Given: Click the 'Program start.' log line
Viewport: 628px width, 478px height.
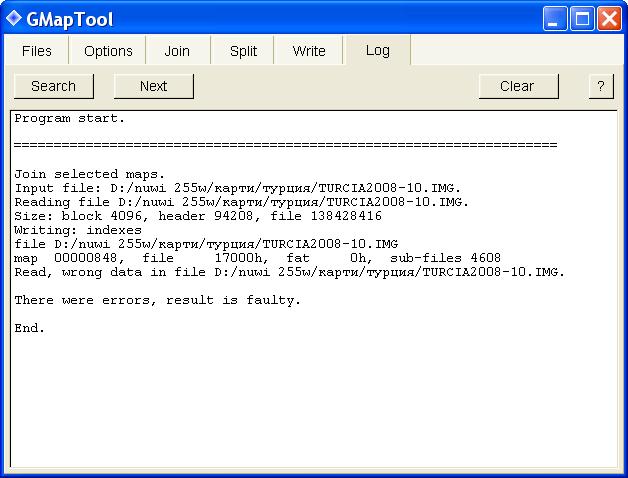Looking at the screenshot, I should click(x=70, y=118).
